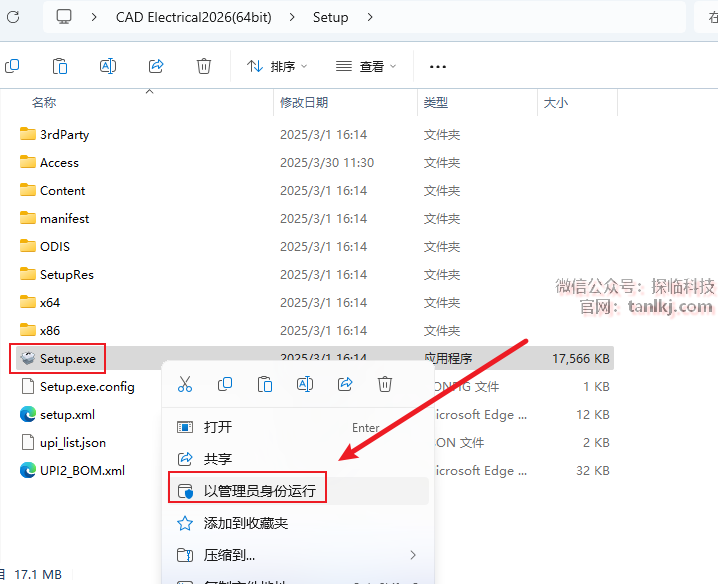Sort by 类型 column header
718x584 pixels.
(435, 102)
